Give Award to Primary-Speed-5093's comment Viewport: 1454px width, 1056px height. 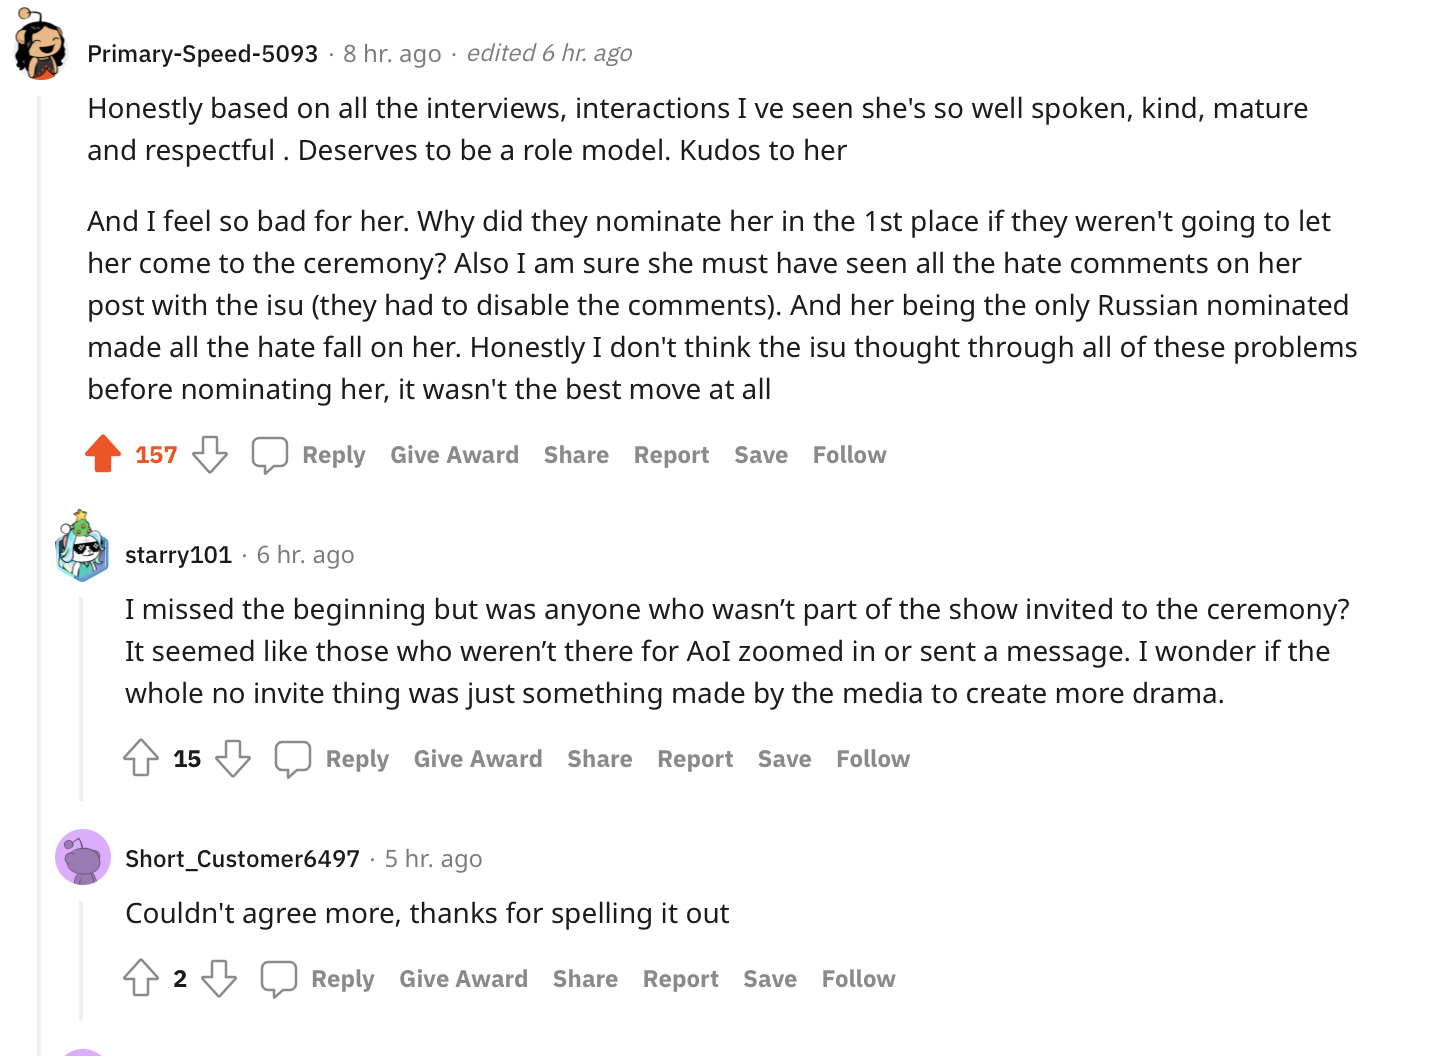(x=454, y=455)
